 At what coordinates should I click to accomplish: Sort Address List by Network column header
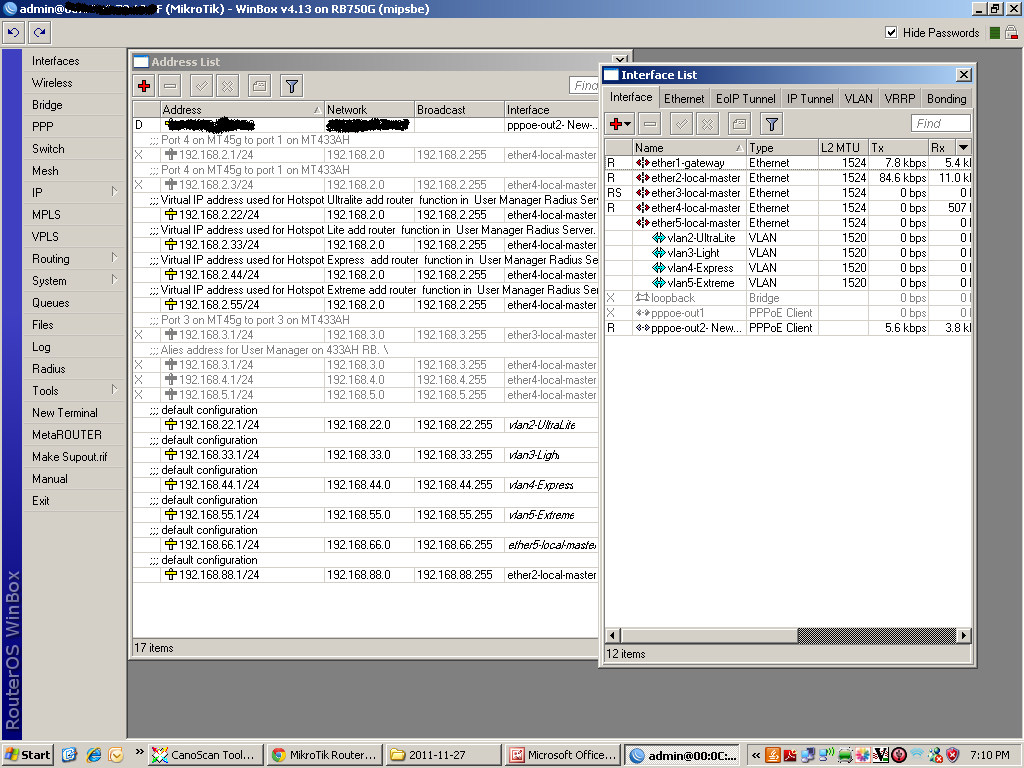(369, 110)
